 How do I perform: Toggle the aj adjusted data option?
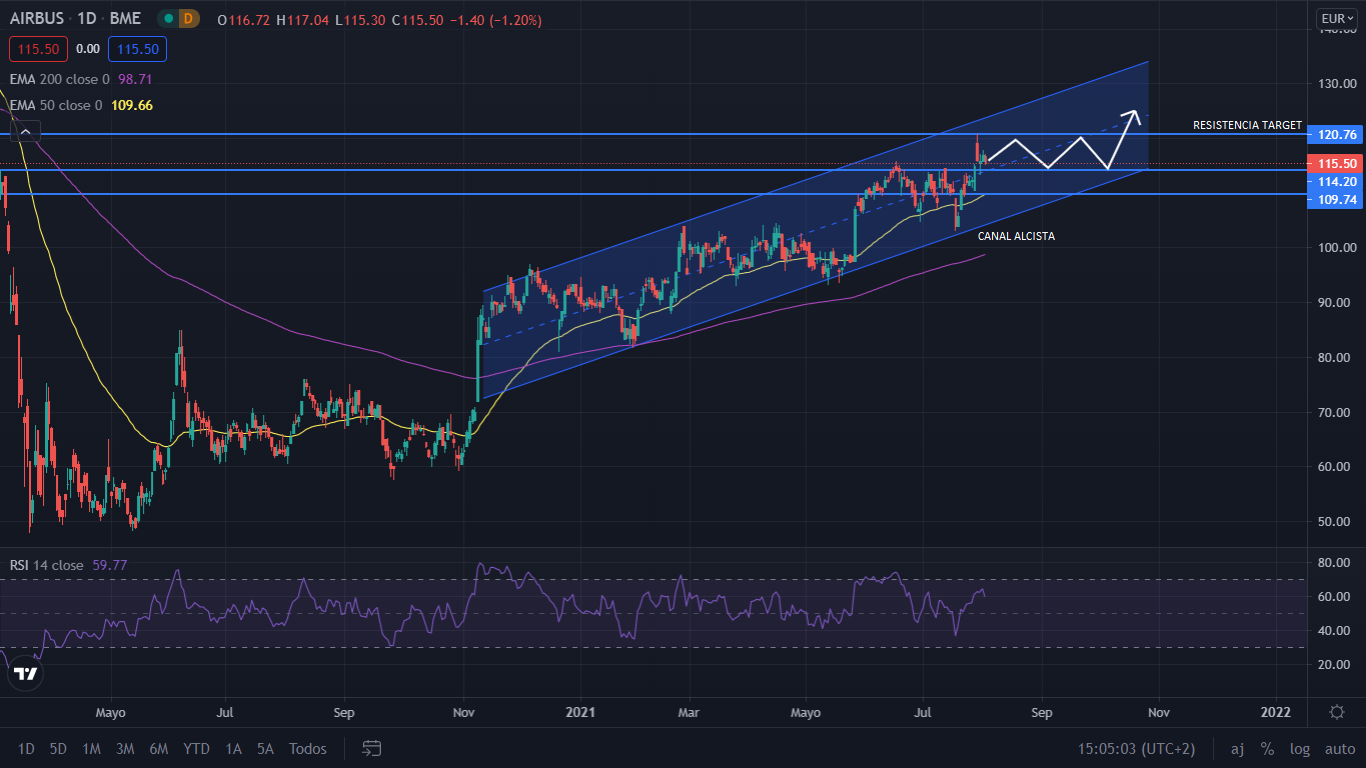pos(1237,748)
